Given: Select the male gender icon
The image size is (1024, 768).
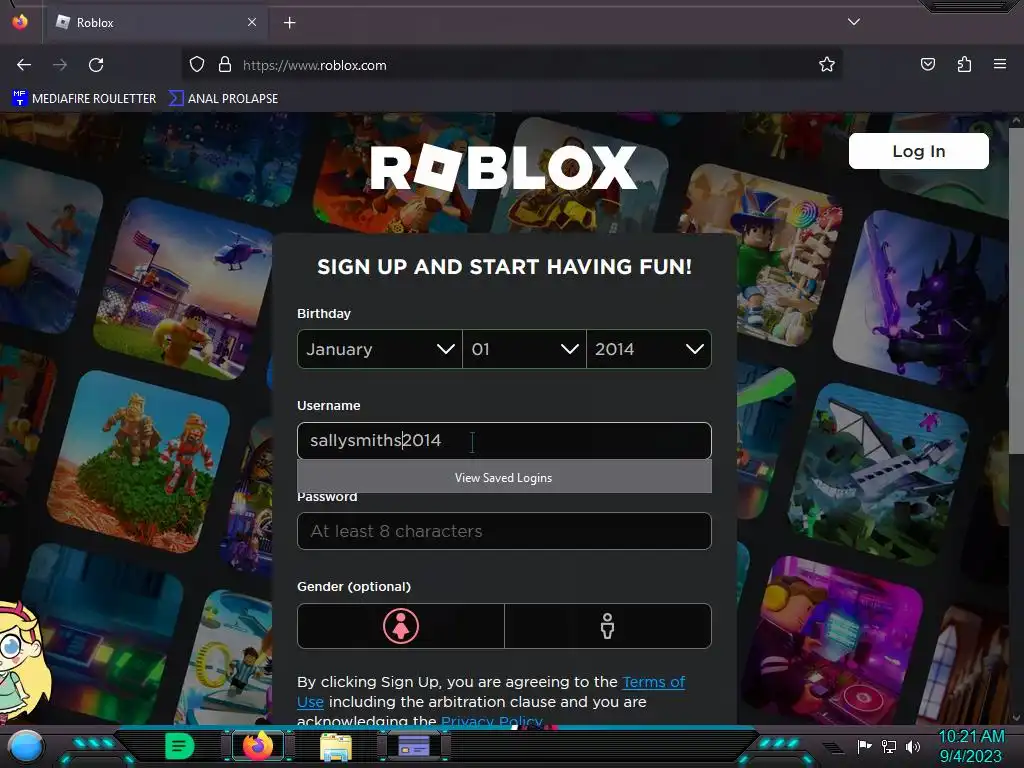Looking at the screenshot, I should [x=607, y=626].
